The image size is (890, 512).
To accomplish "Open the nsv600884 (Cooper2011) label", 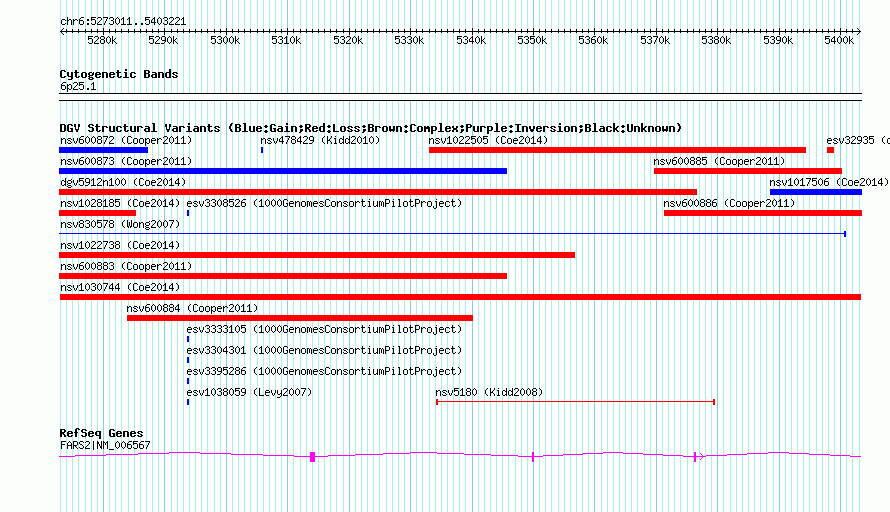I will click(x=192, y=308).
